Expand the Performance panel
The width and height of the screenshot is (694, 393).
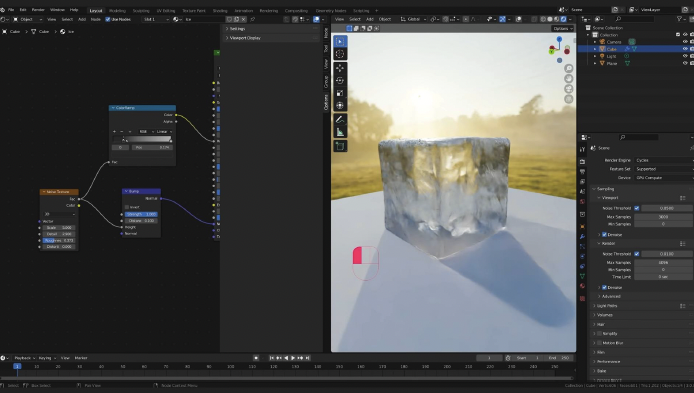(642, 362)
